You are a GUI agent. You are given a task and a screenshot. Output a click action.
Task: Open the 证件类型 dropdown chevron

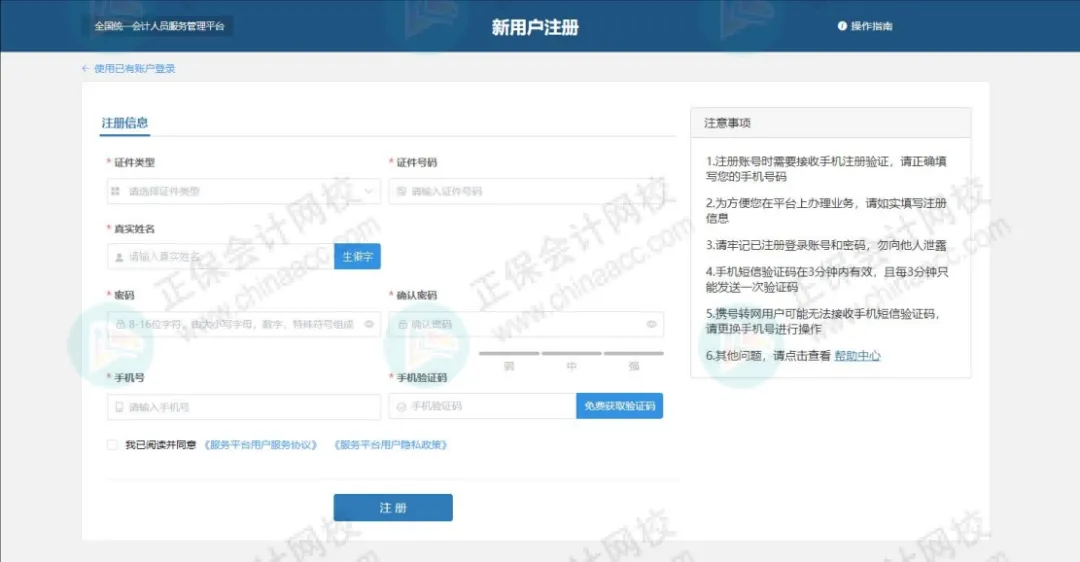369,191
